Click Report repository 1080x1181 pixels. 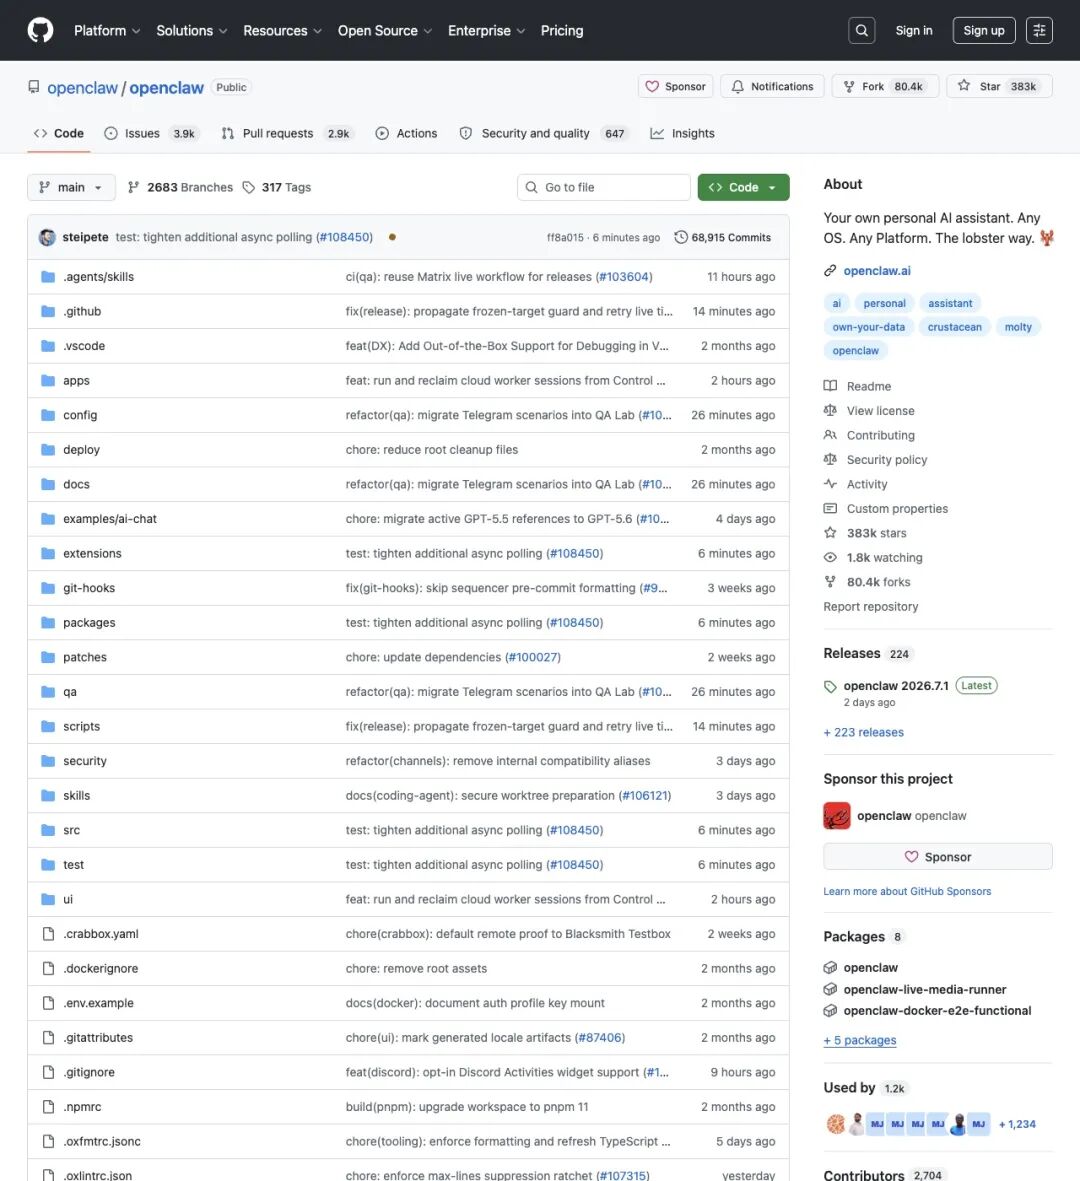(x=871, y=606)
